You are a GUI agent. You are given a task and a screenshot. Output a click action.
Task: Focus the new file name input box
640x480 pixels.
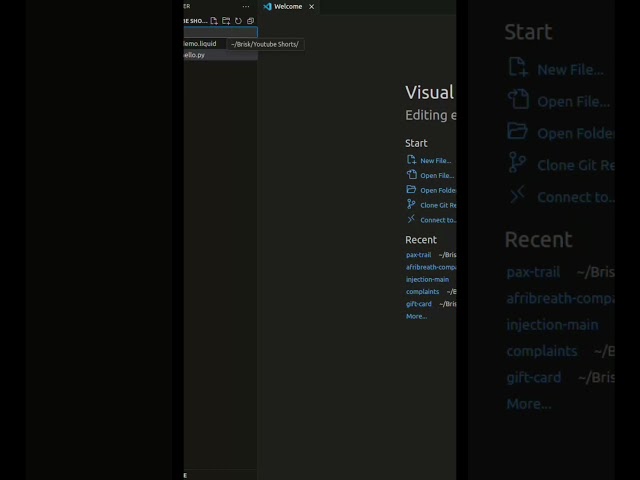coord(220,32)
